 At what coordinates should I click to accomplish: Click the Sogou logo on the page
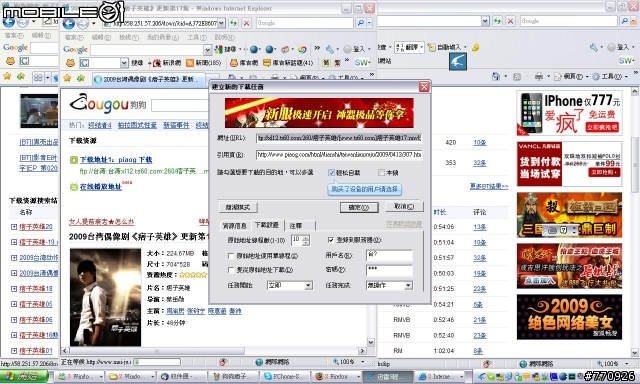pyautogui.click(x=108, y=104)
